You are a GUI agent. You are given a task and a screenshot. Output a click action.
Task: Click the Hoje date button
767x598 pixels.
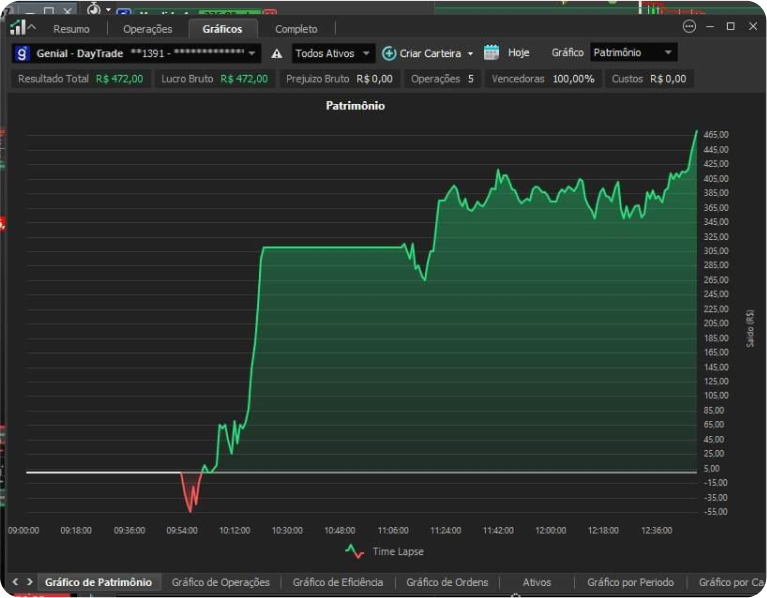[x=518, y=53]
